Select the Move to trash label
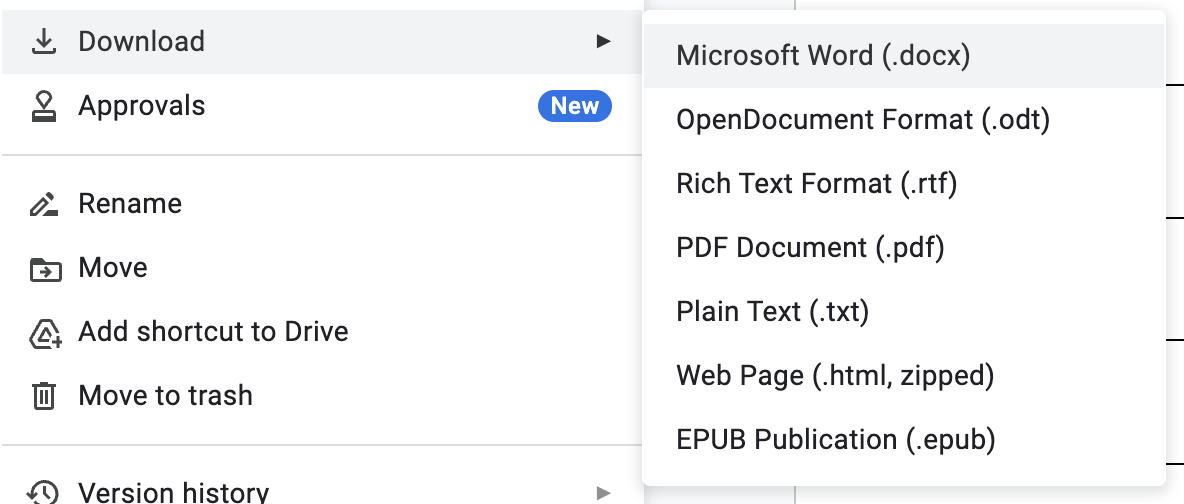Image resolution: width=1184 pixels, height=504 pixels. (x=165, y=396)
